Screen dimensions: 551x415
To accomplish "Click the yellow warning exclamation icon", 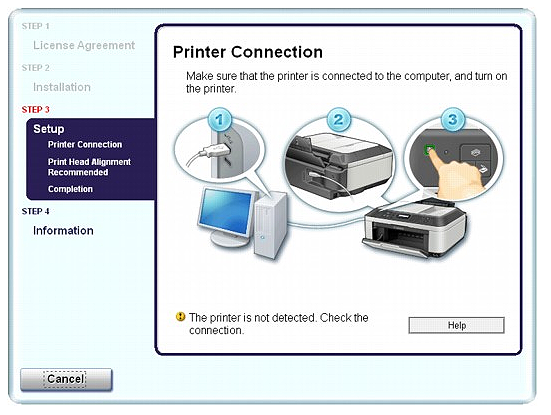I will pyautogui.click(x=180, y=317).
